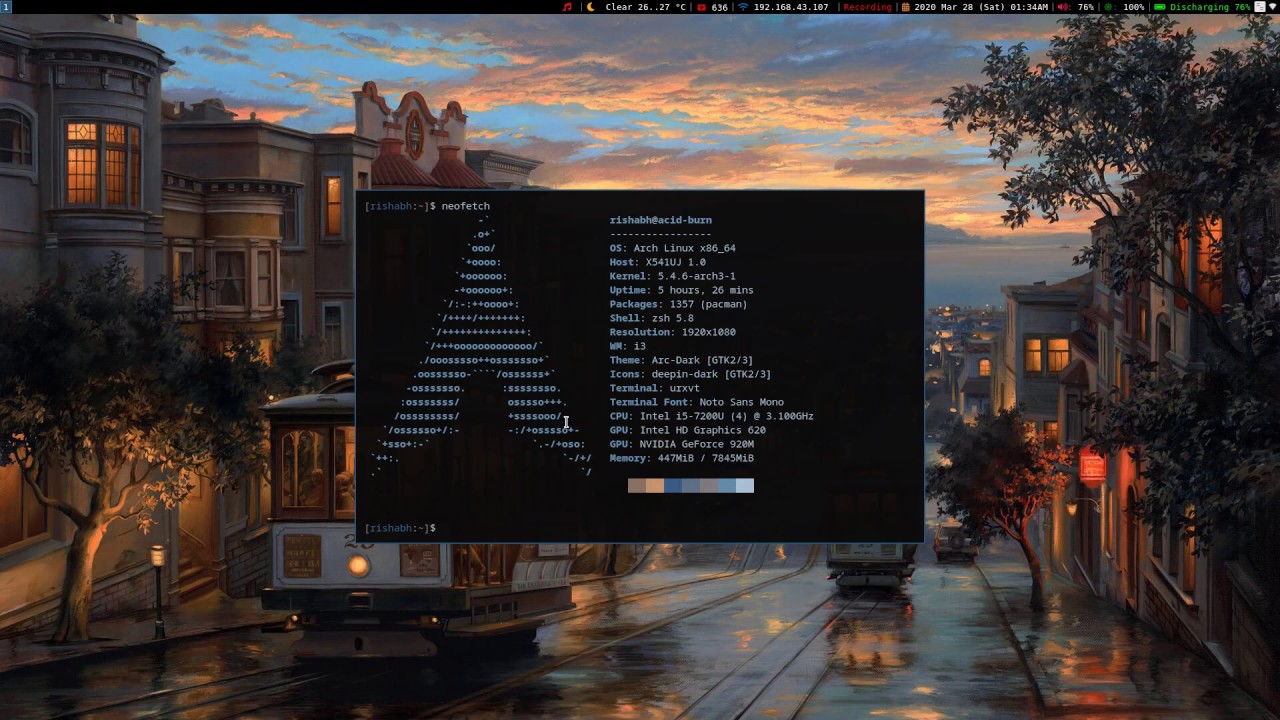This screenshot has width=1280, height=720.
Task: Click the Terminal: urxvt line
Action: coord(655,388)
